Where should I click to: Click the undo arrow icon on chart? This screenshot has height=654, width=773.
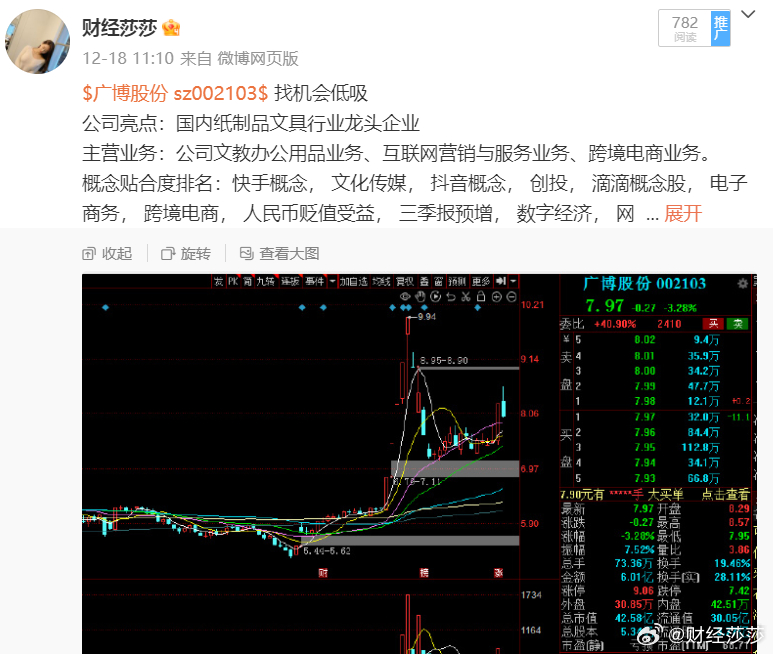tap(451, 297)
